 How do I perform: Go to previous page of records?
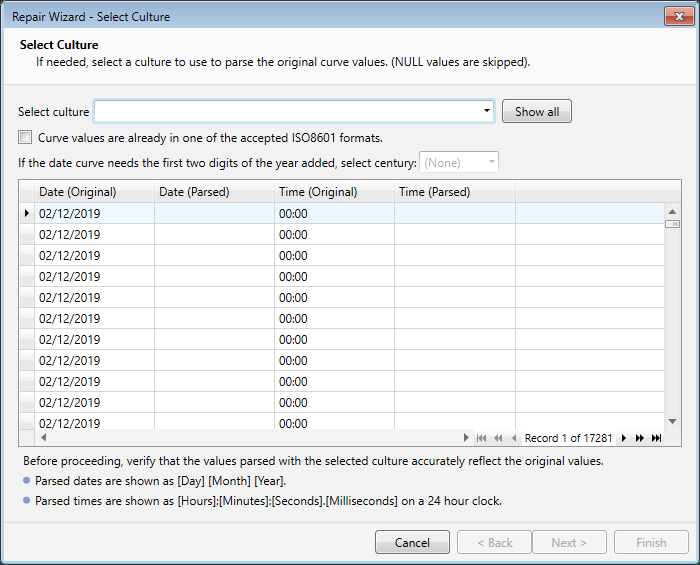coord(498,438)
